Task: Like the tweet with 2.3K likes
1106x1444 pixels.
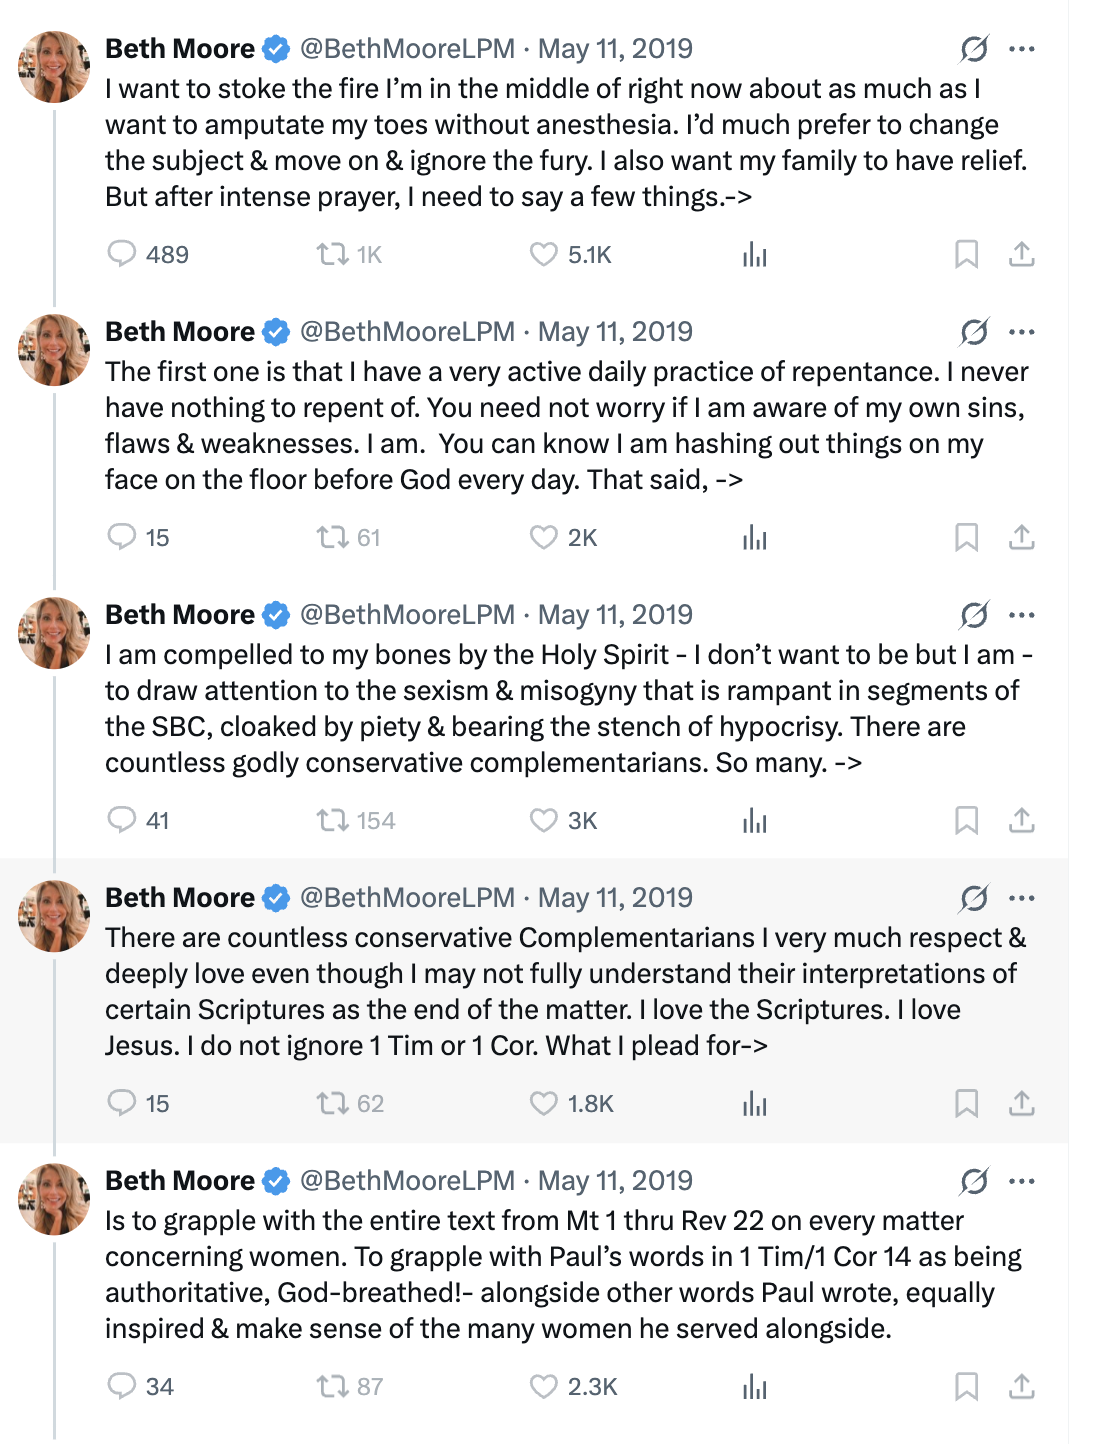Action: click(x=543, y=1386)
